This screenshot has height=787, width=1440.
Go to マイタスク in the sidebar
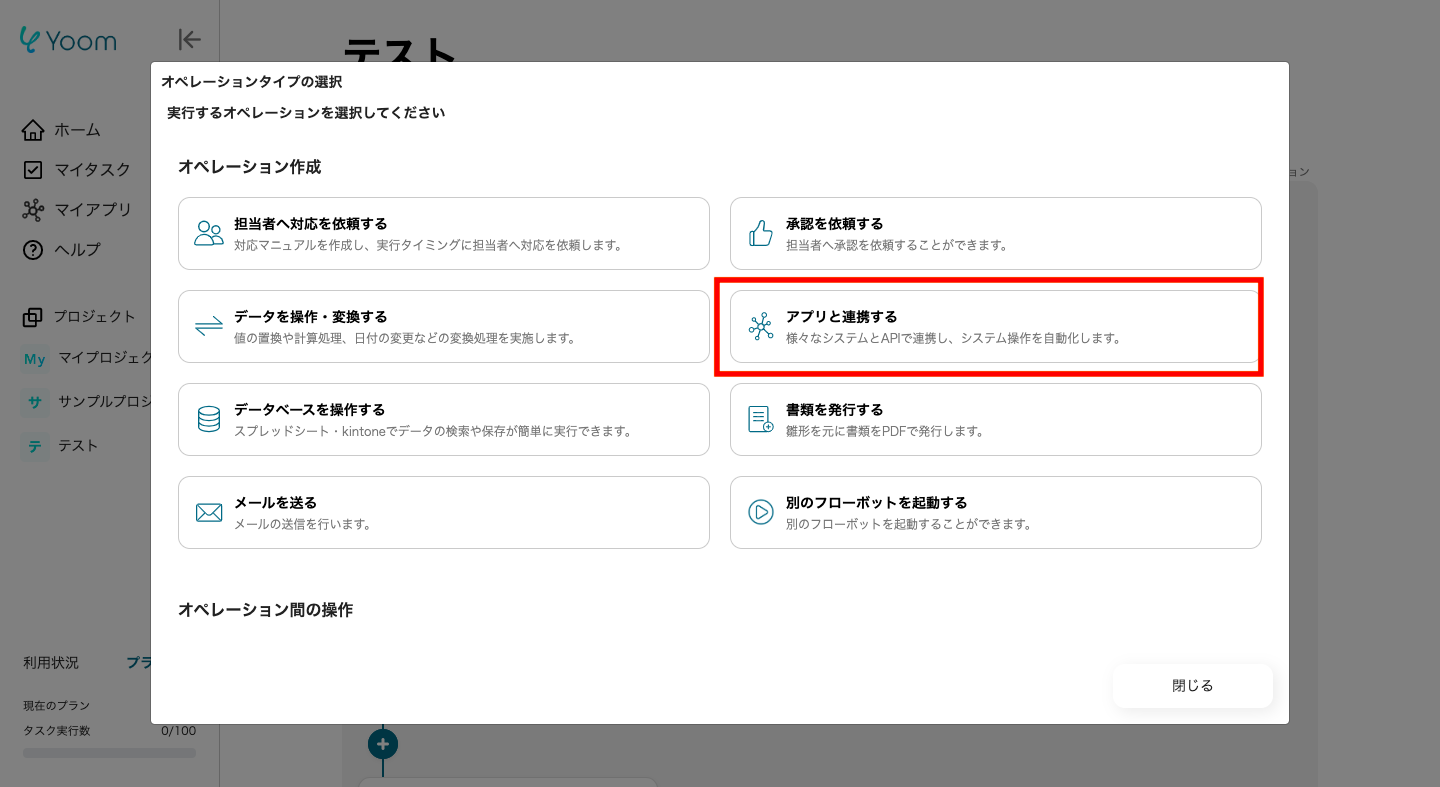tap(91, 170)
